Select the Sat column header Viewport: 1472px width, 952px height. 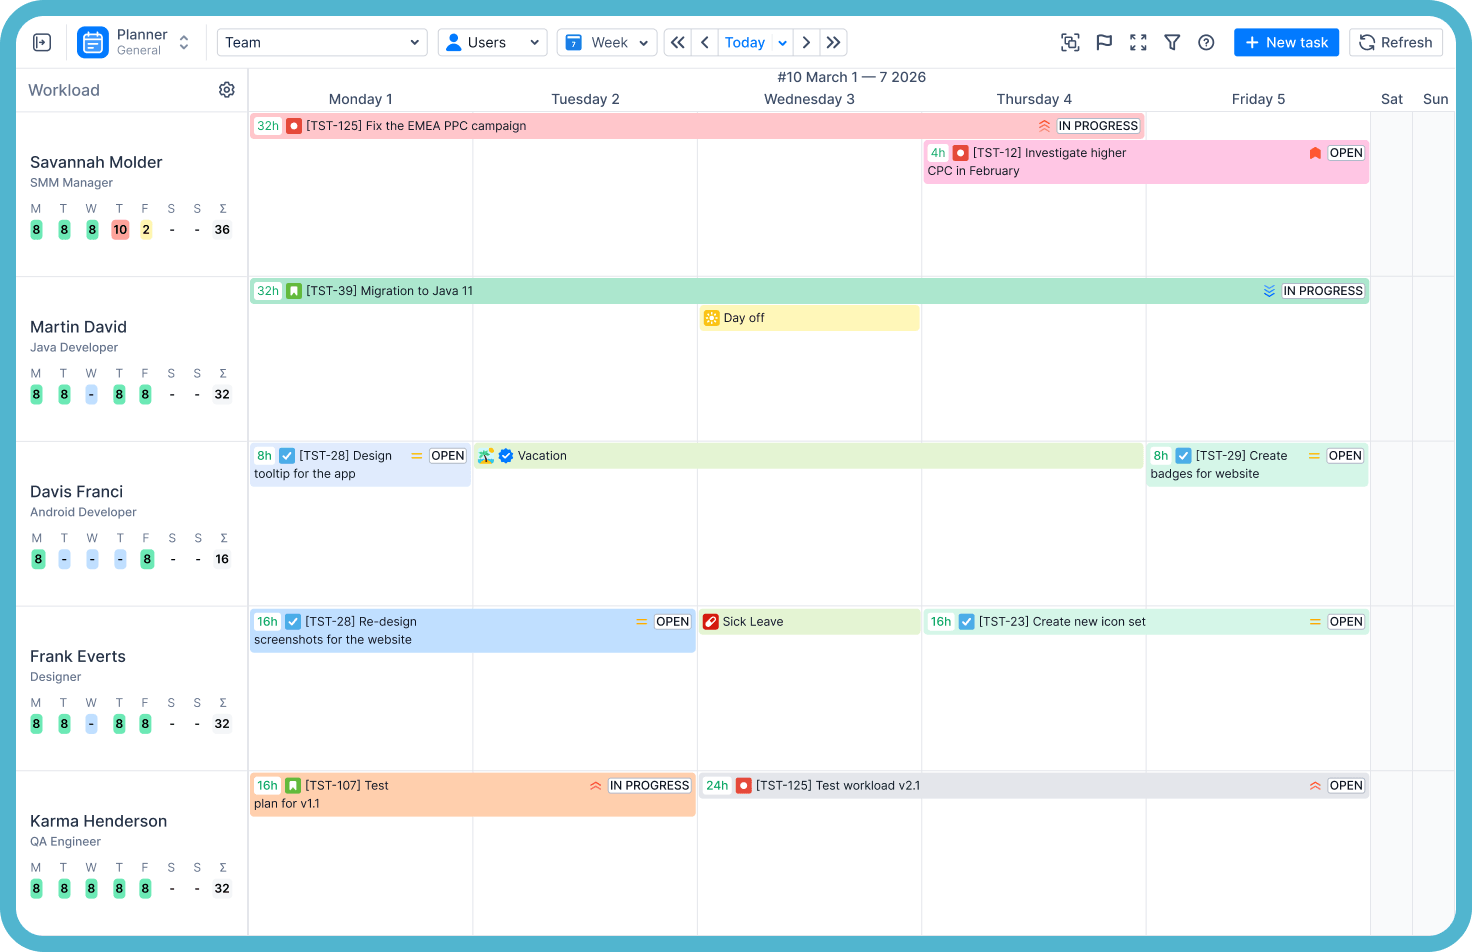coord(1392,99)
